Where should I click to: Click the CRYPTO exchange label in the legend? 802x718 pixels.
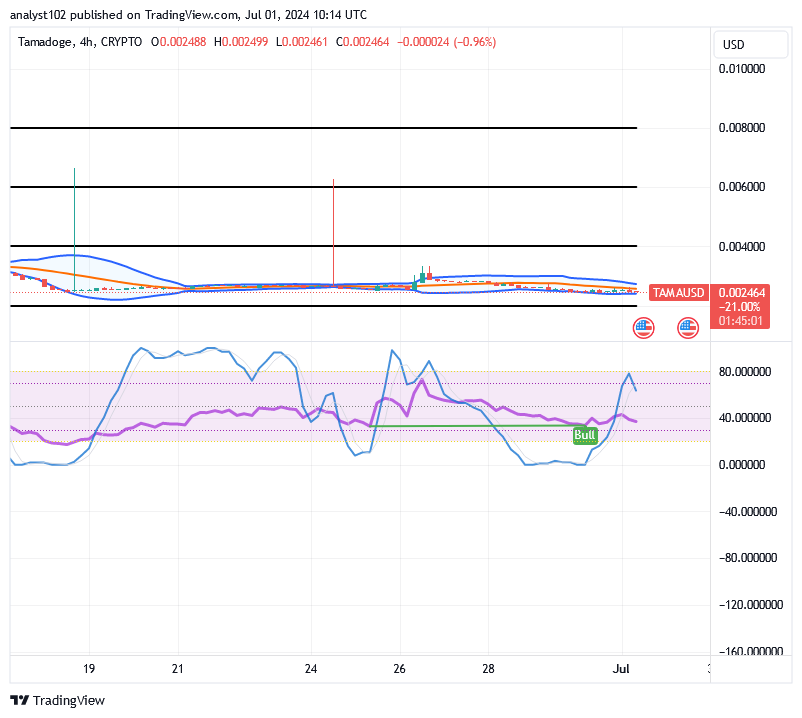tap(121, 42)
